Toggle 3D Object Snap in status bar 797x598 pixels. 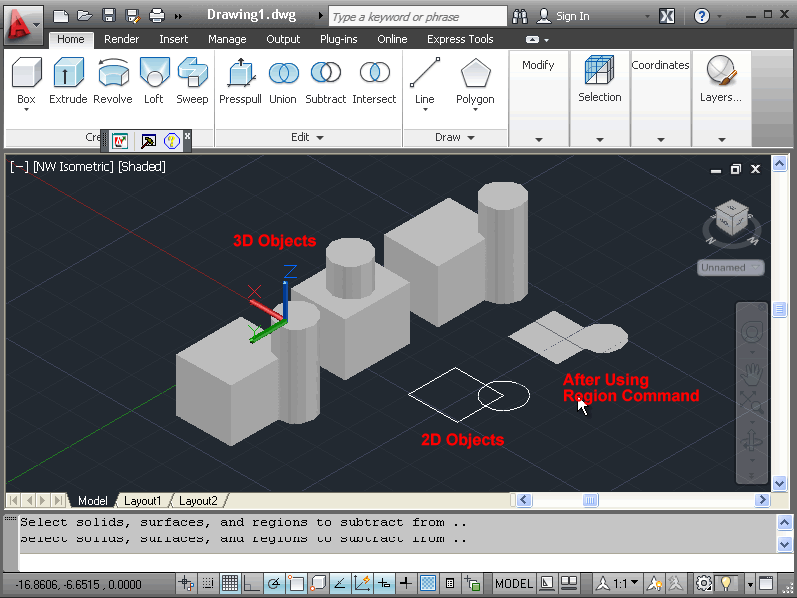click(318, 583)
